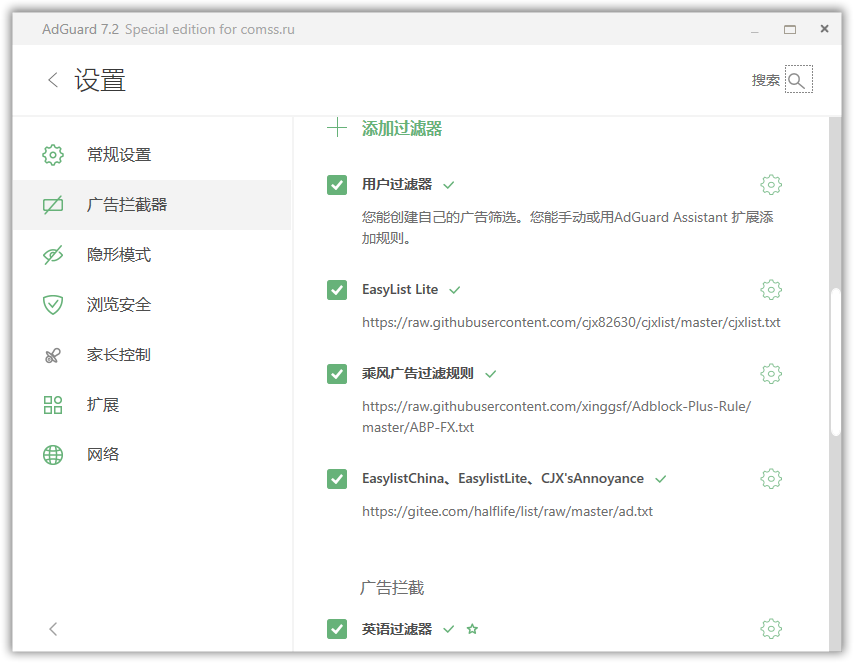Open 家长控制 settings
854x664 pixels.
[x=152, y=355]
